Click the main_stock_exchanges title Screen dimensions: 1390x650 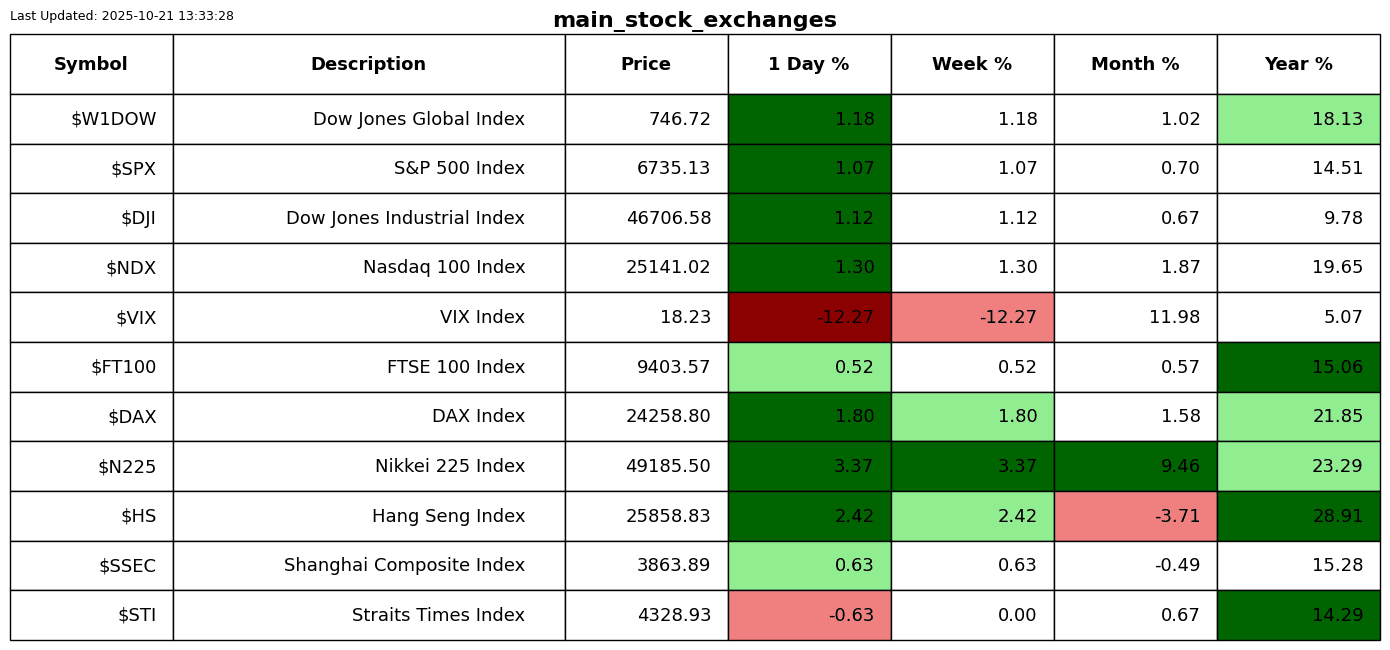pyautogui.click(x=694, y=20)
